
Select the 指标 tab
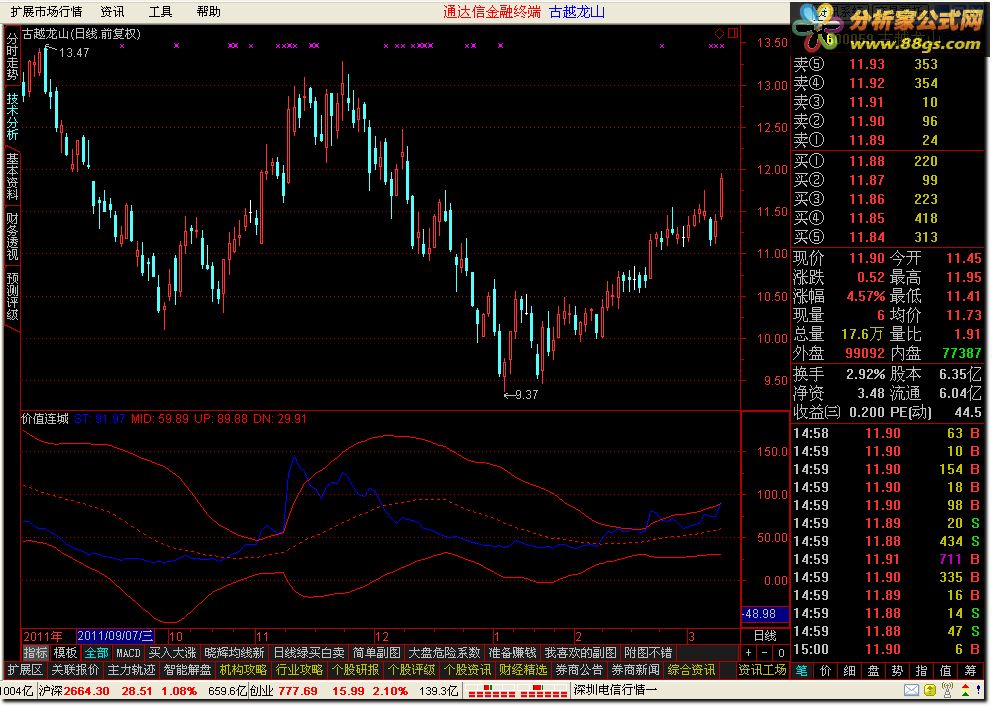[x=35, y=653]
